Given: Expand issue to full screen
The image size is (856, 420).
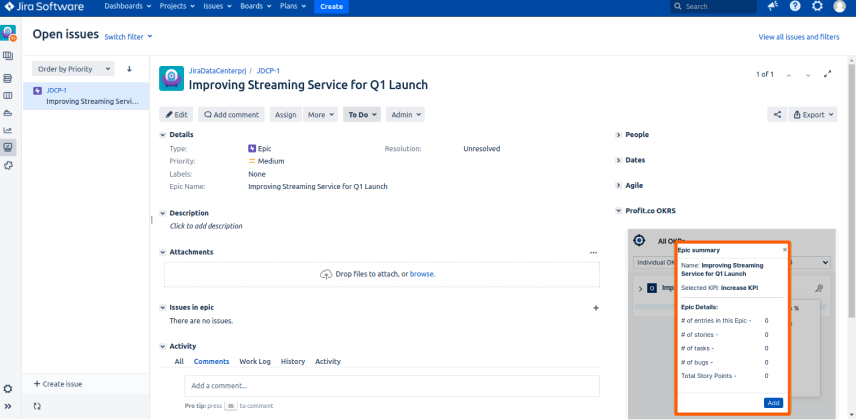Looking at the screenshot, I should click(828, 74).
